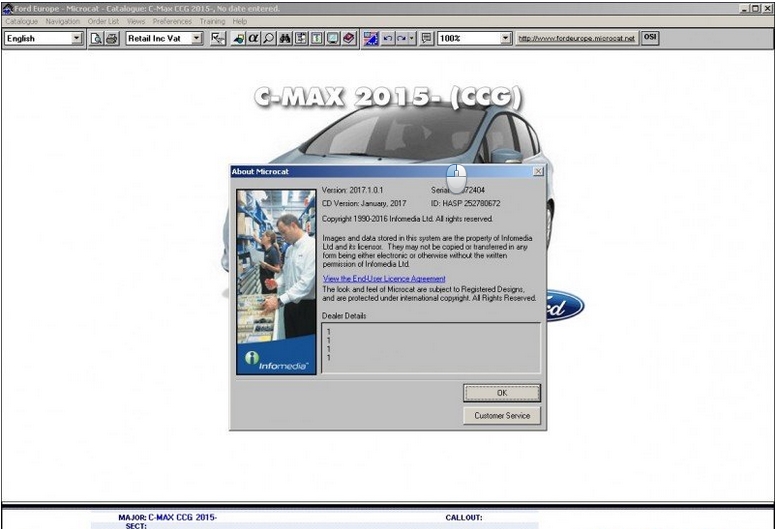Screen dimensions: 777x529
Task: Click the print preview icon
Action: tap(96, 38)
